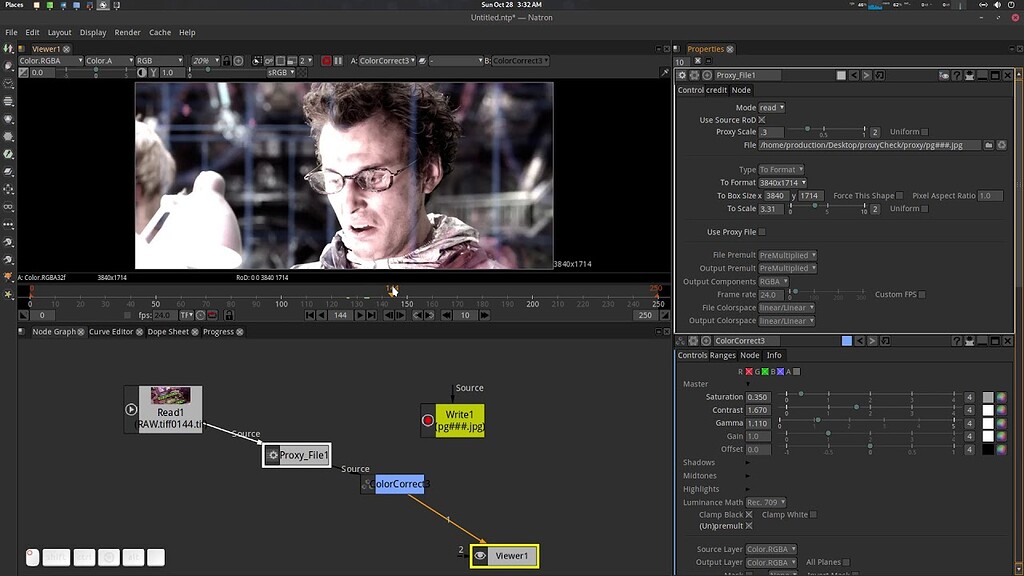
Task: Click the pause rendering icon in viewer toolbar
Action: click(337, 61)
